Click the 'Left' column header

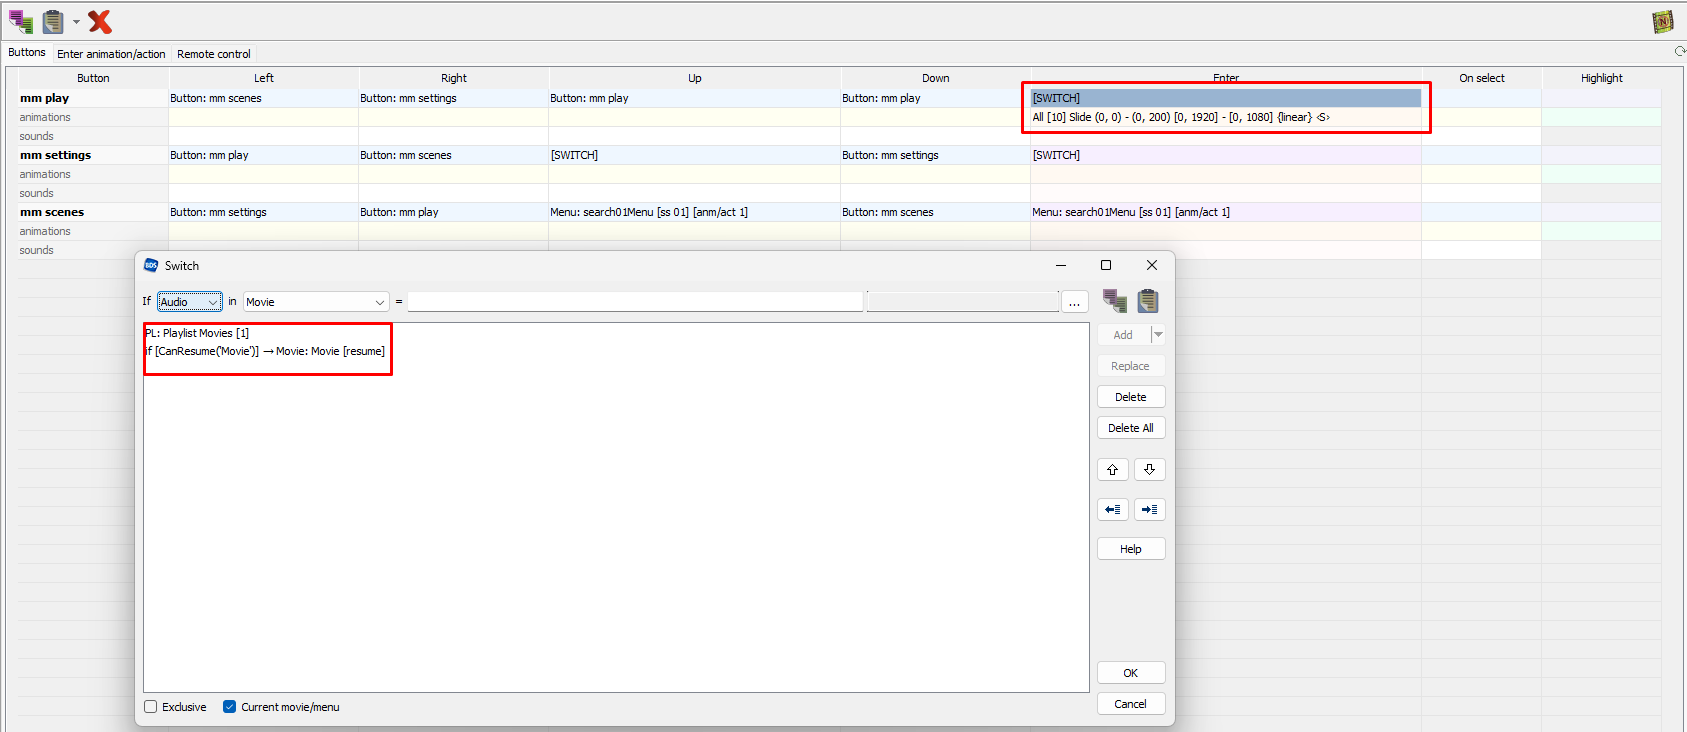(x=264, y=78)
